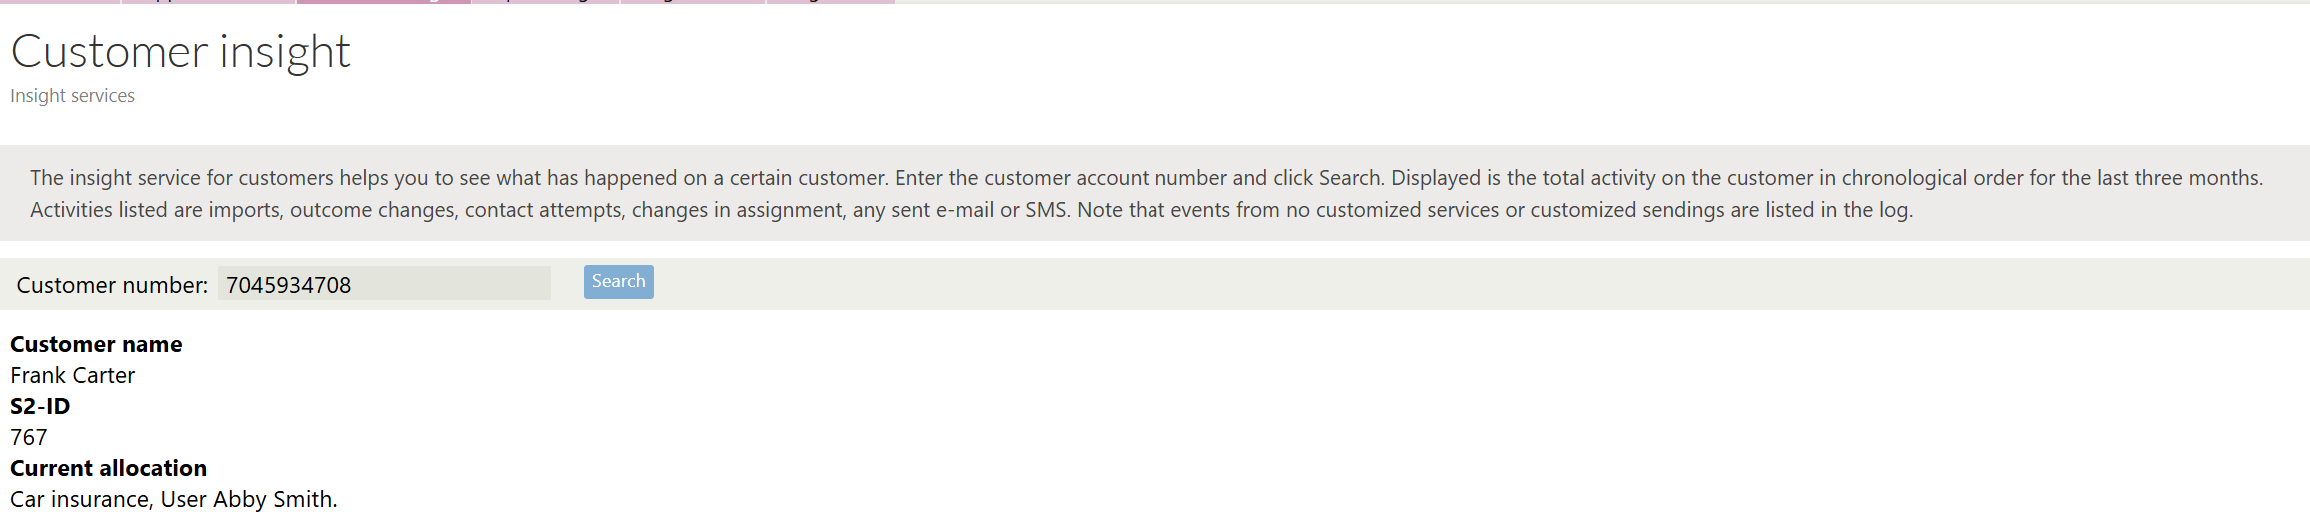Focus the Customer number input field
The width and height of the screenshot is (2310, 512).
coord(384,284)
